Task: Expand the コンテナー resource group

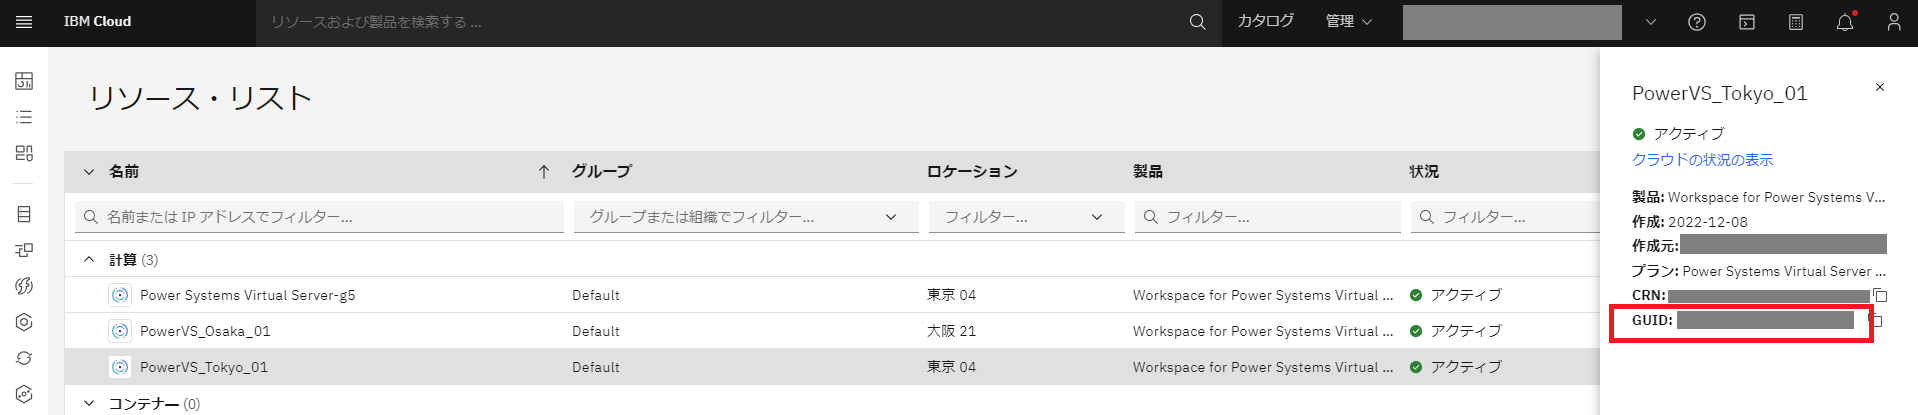Action: (x=89, y=403)
